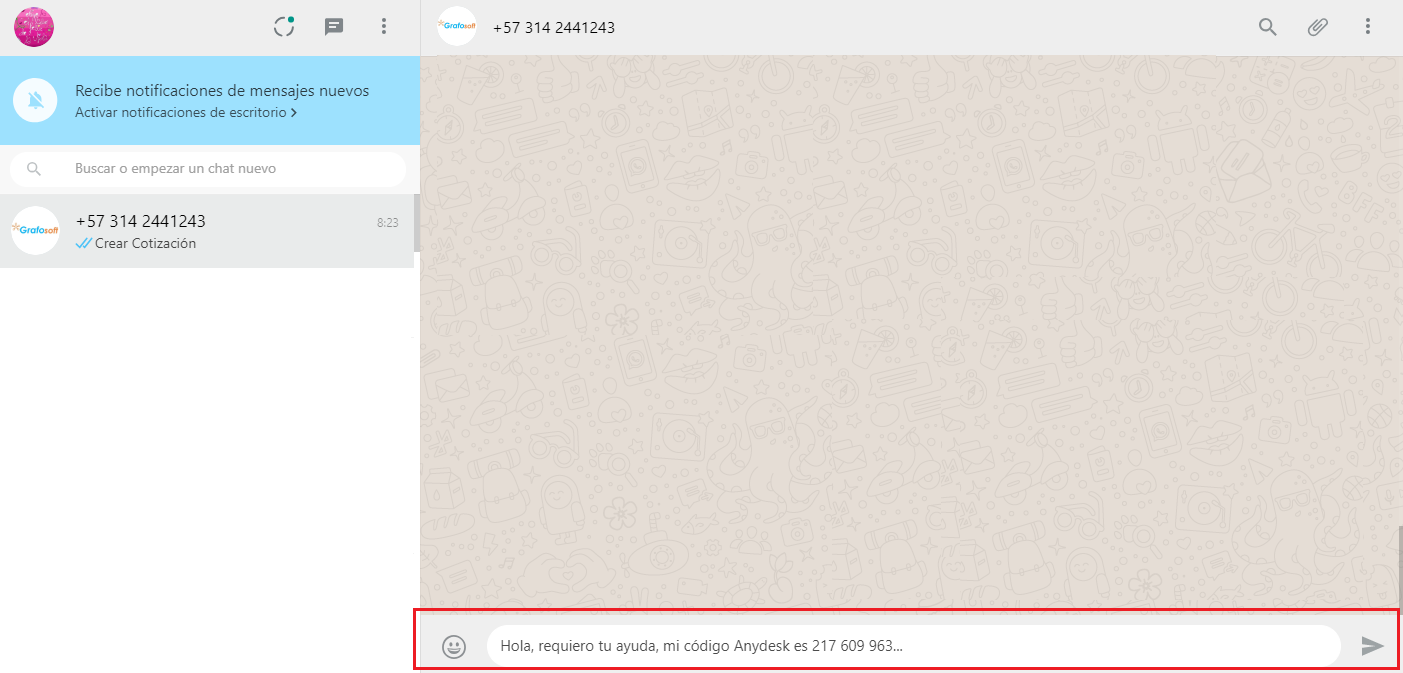Image resolution: width=1403 pixels, height=673 pixels.
Task: Click the magnifier icon in chat search box
Action: [34, 169]
